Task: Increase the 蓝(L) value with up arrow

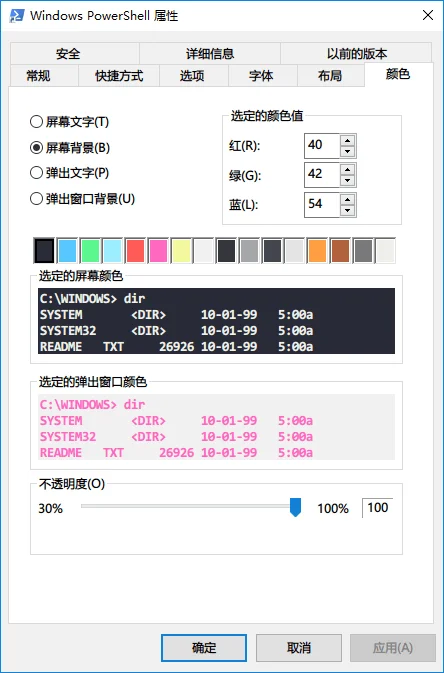Action: tap(347, 199)
